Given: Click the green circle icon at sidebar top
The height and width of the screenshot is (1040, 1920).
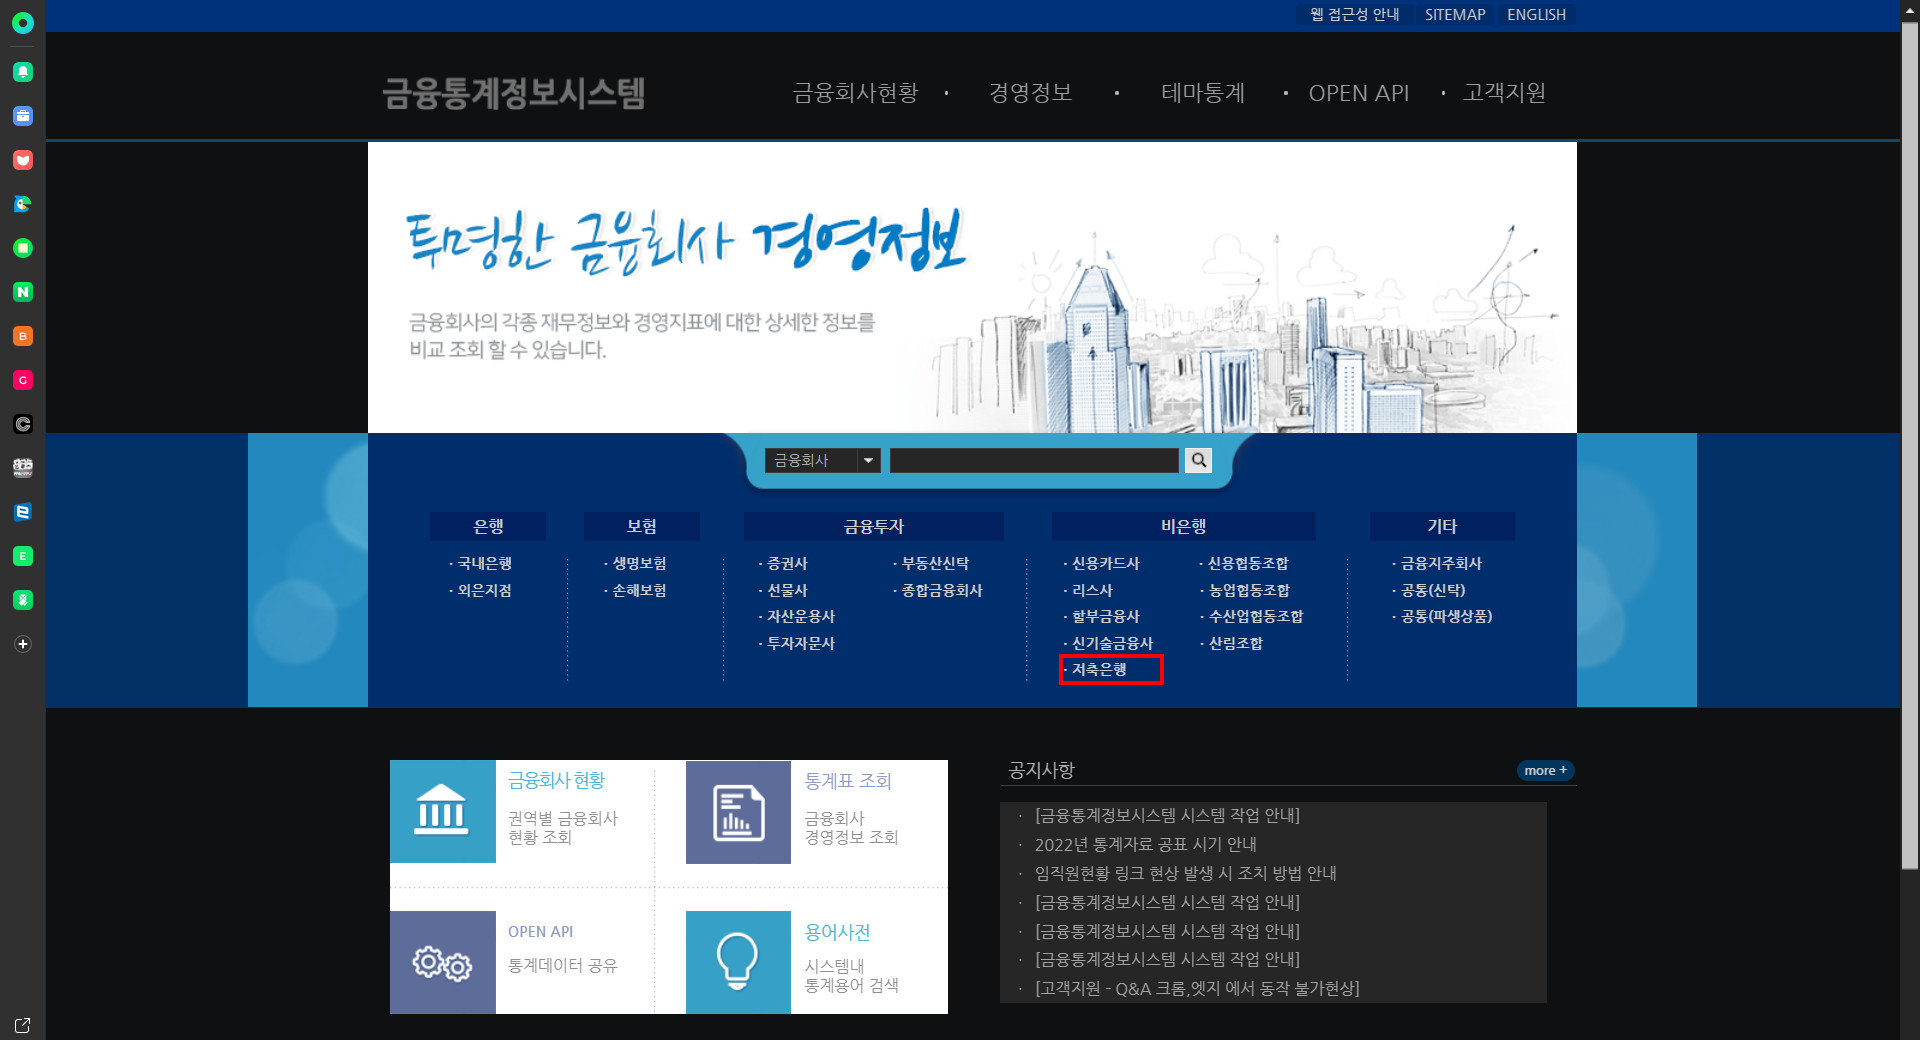Looking at the screenshot, I should point(23,23).
